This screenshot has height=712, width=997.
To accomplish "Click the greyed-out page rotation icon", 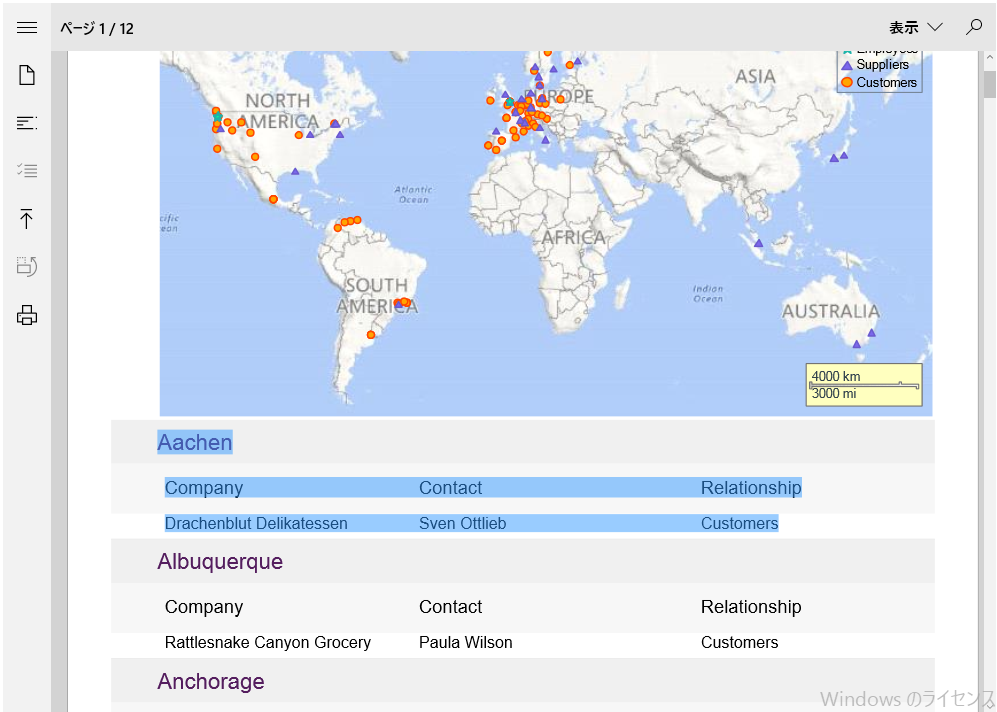I will (27, 266).
